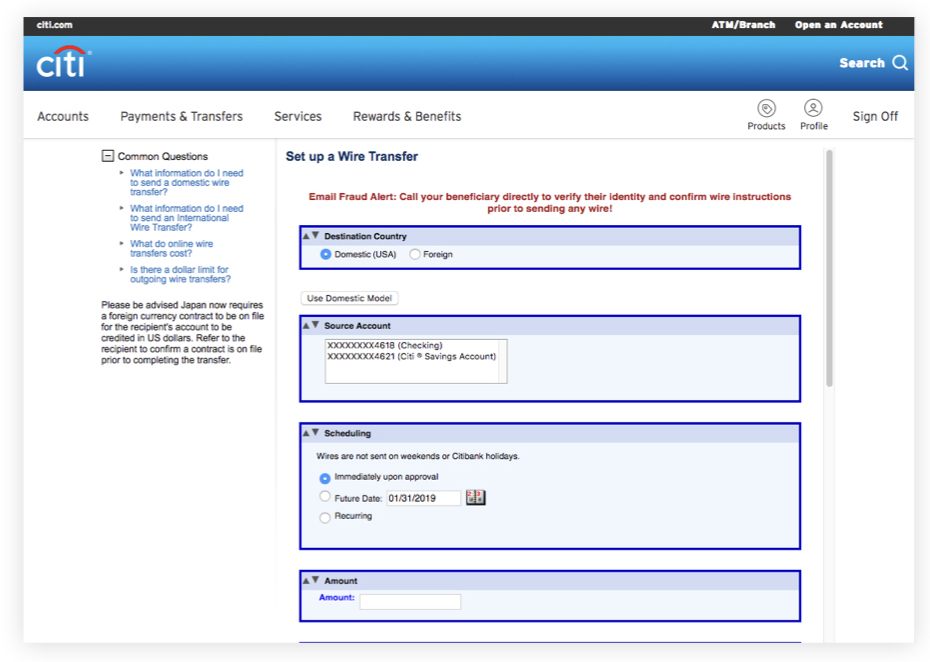This screenshot has width=930, height=662.
Task: Open the Products icon
Action: (766, 109)
